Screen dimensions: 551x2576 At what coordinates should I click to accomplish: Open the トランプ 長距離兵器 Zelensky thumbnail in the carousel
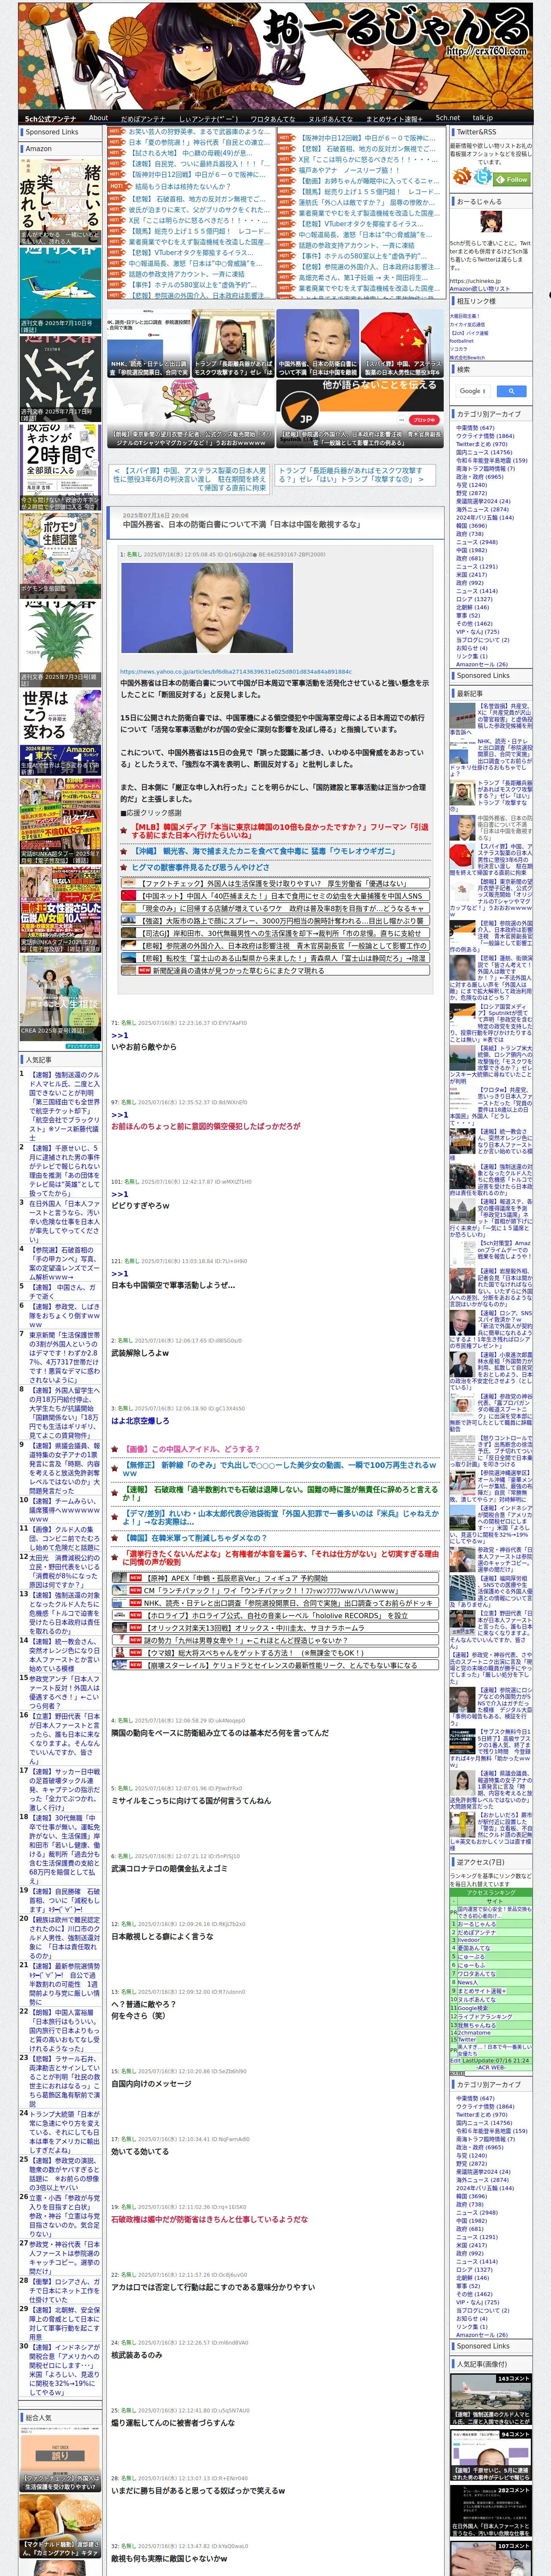coord(234,344)
